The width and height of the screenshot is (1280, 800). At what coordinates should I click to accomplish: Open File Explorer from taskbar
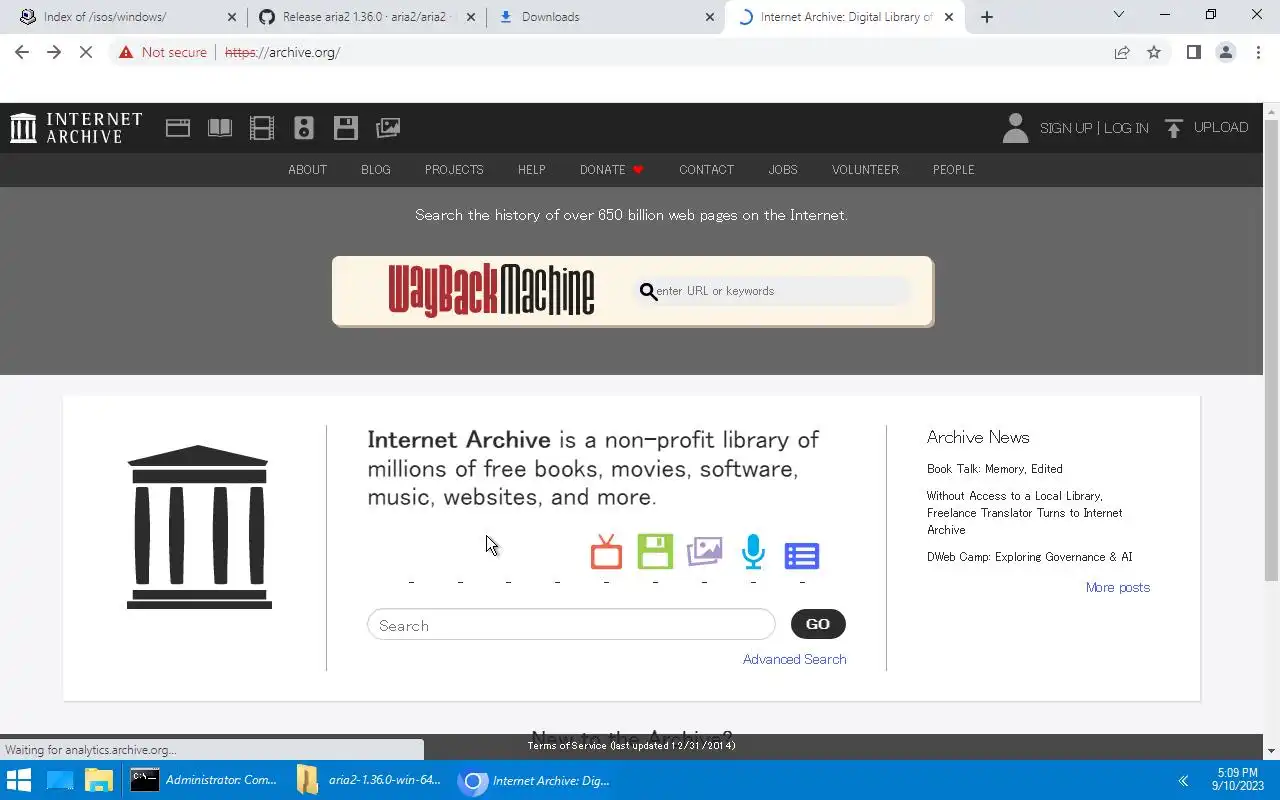[x=98, y=781]
